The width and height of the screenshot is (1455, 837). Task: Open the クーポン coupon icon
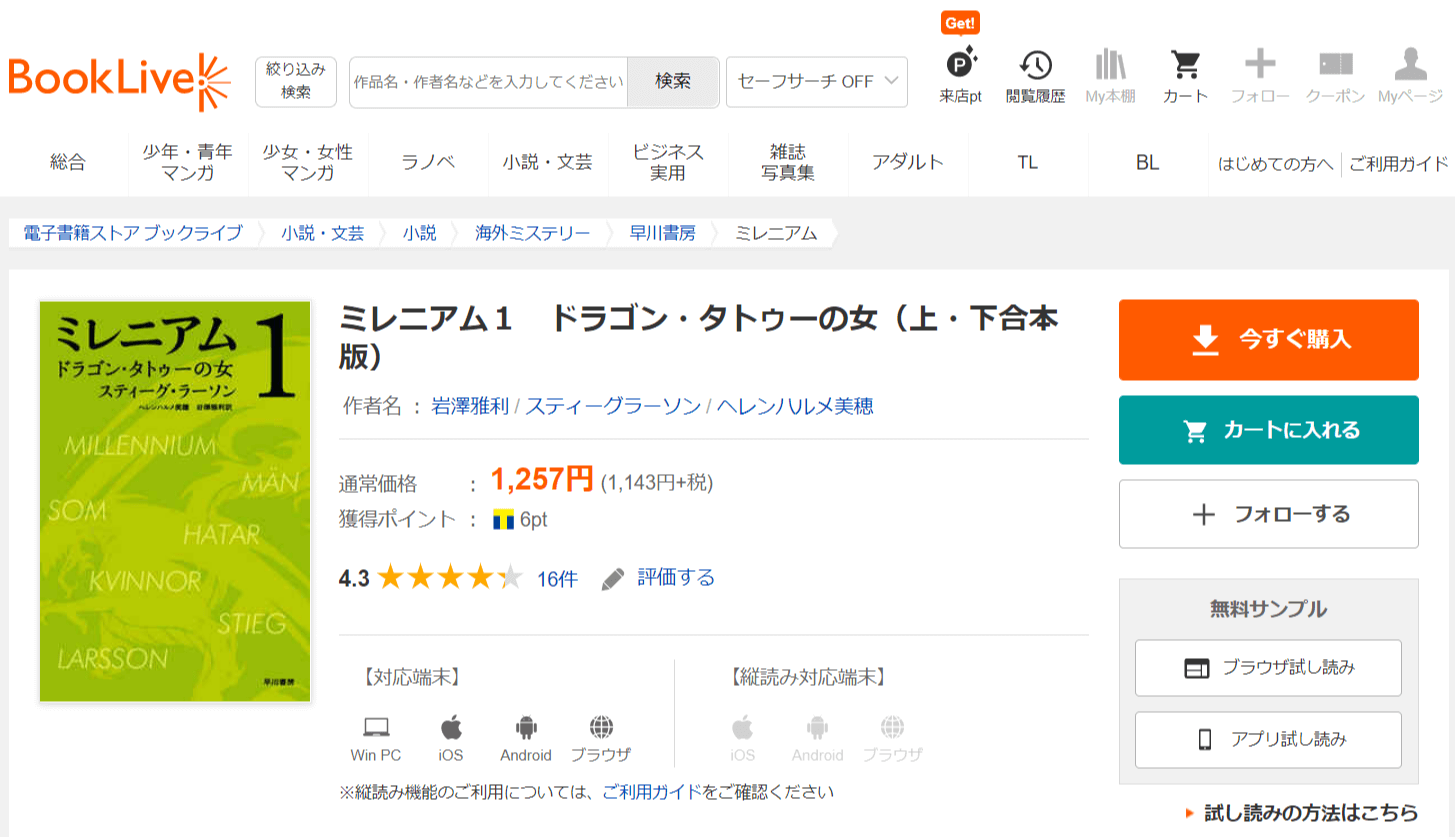[x=1335, y=67]
